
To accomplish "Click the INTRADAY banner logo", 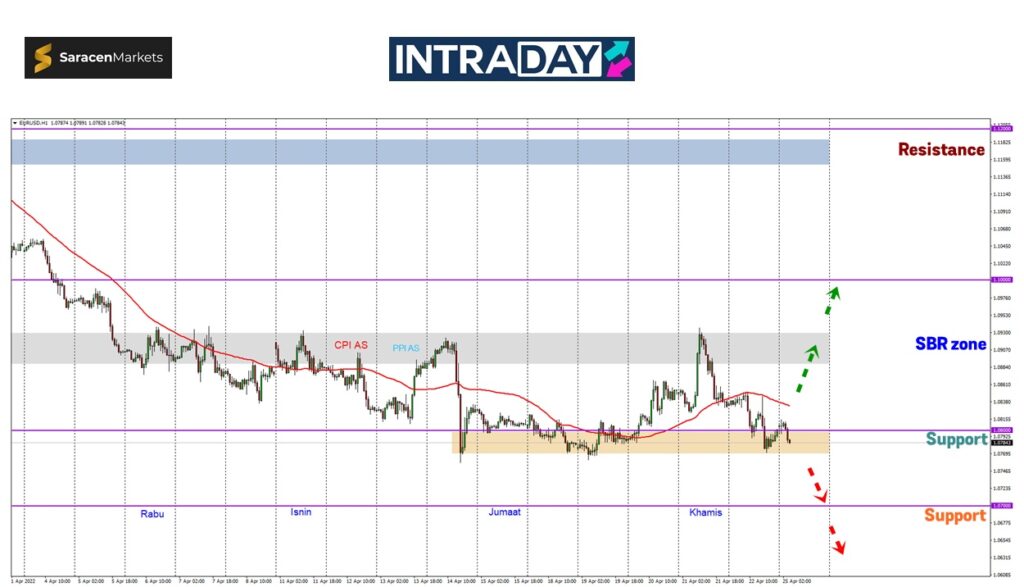I will pyautogui.click(x=511, y=59).
